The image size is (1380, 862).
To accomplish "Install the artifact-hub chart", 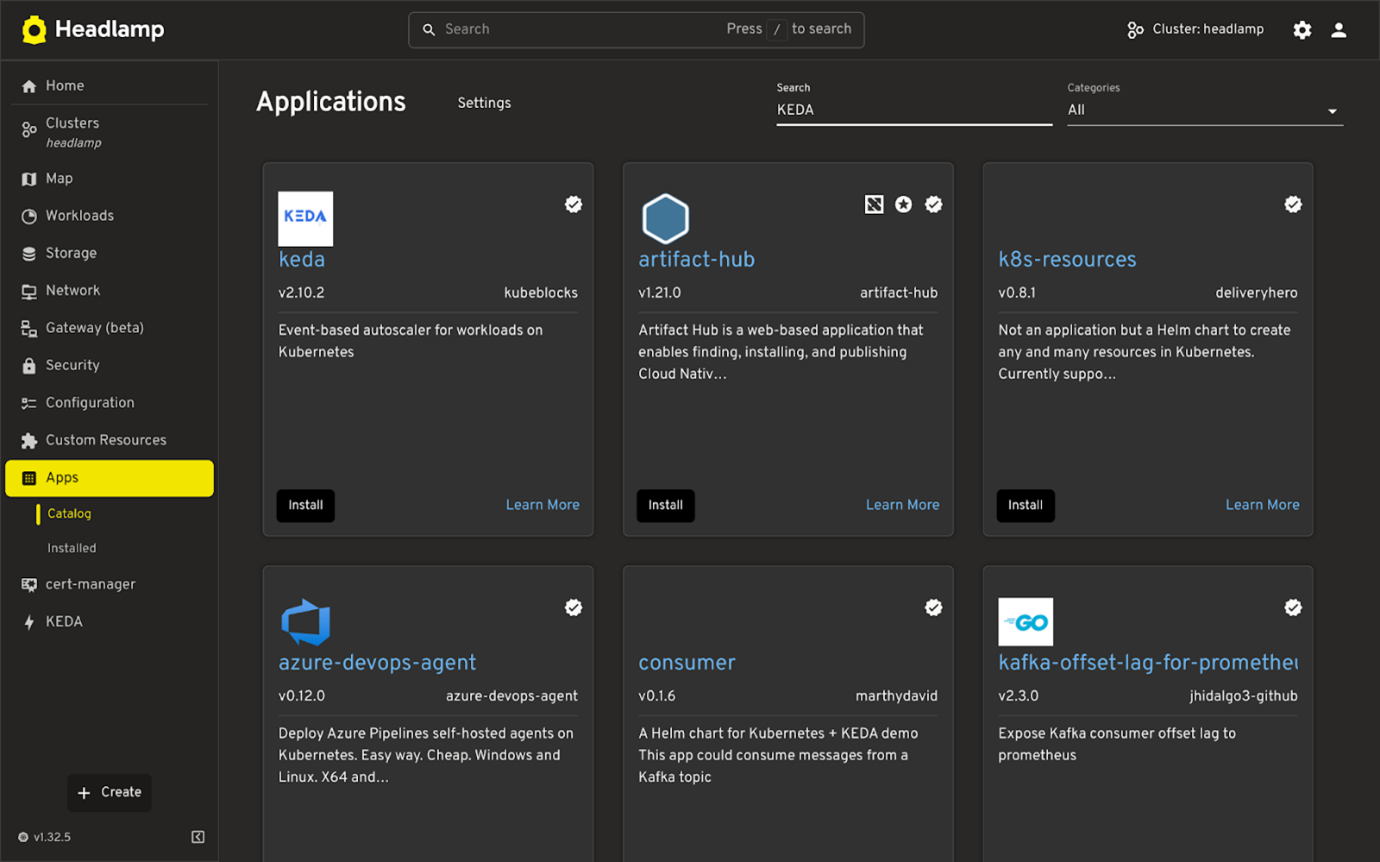I will click(666, 505).
